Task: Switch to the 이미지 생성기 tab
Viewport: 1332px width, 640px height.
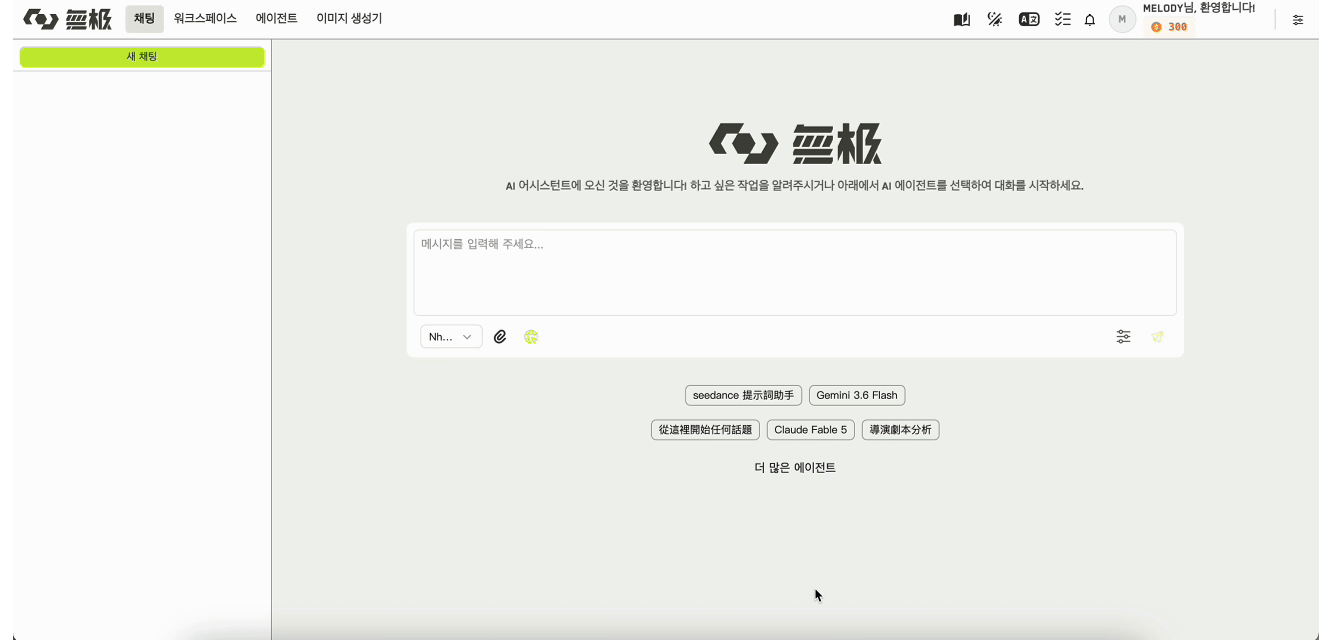Action: click(349, 18)
